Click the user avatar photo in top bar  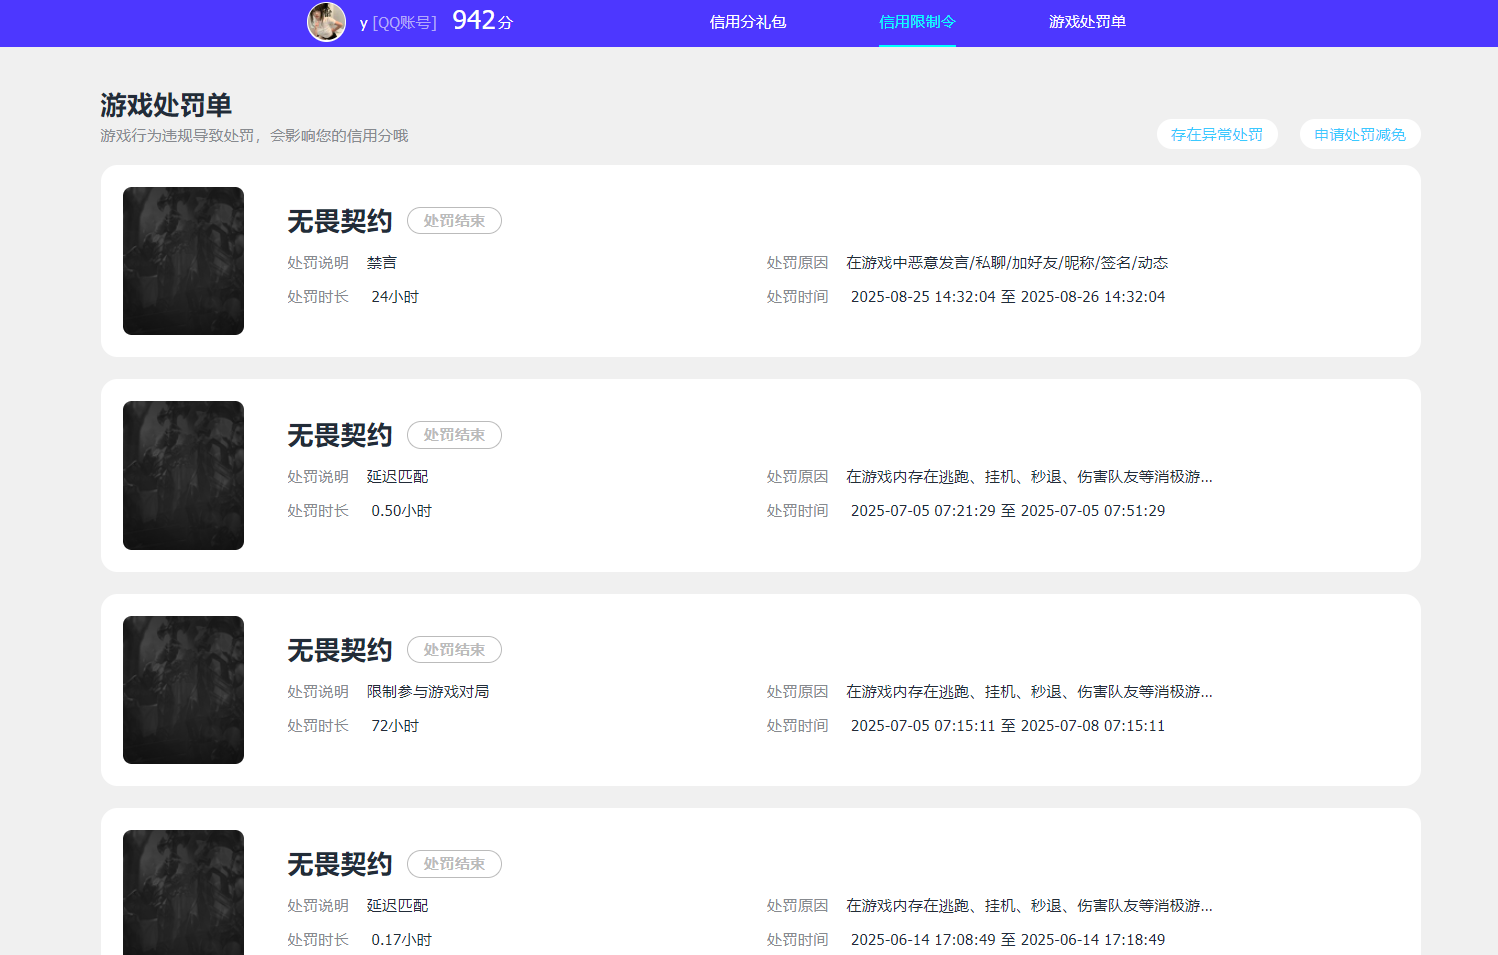pos(326,22)
